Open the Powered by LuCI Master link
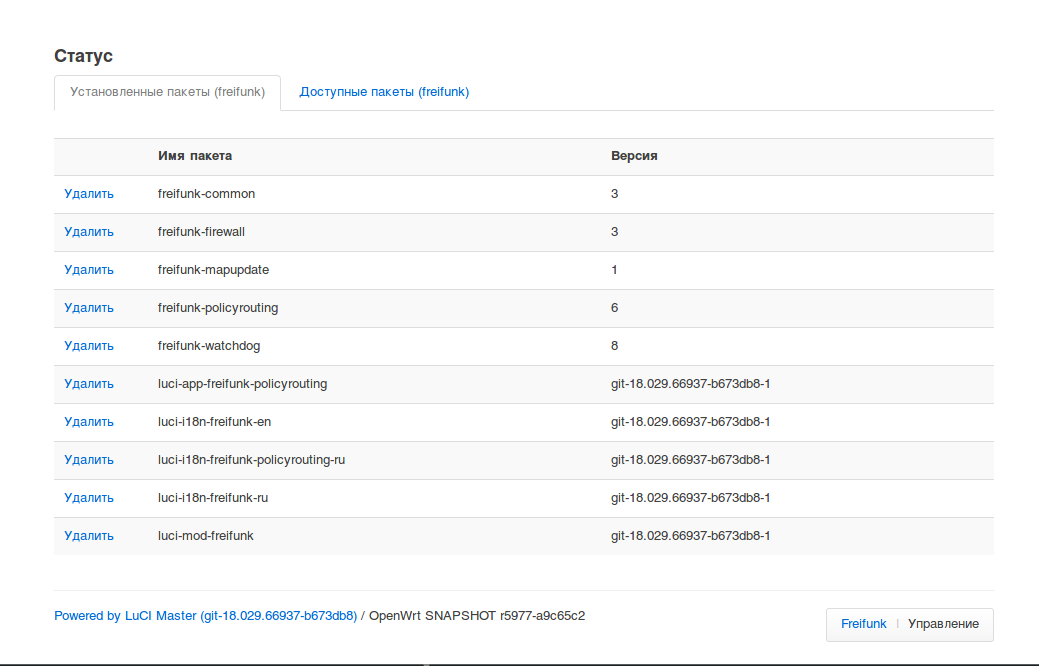1039x666 pixels. [x=205, y=616]
